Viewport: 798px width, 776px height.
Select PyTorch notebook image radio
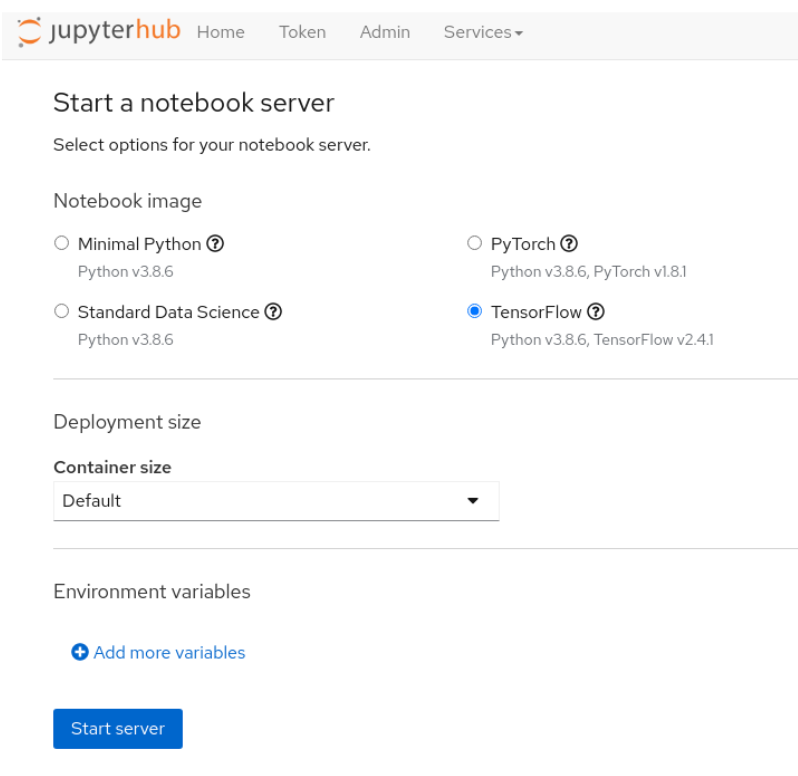(x=474, y=243)
